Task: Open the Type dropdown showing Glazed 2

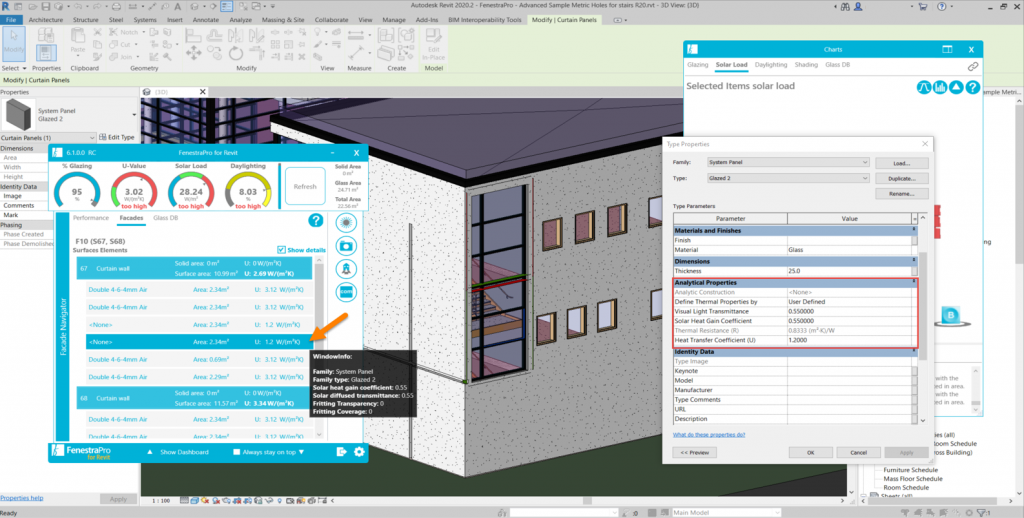Action: coord(788,178)
